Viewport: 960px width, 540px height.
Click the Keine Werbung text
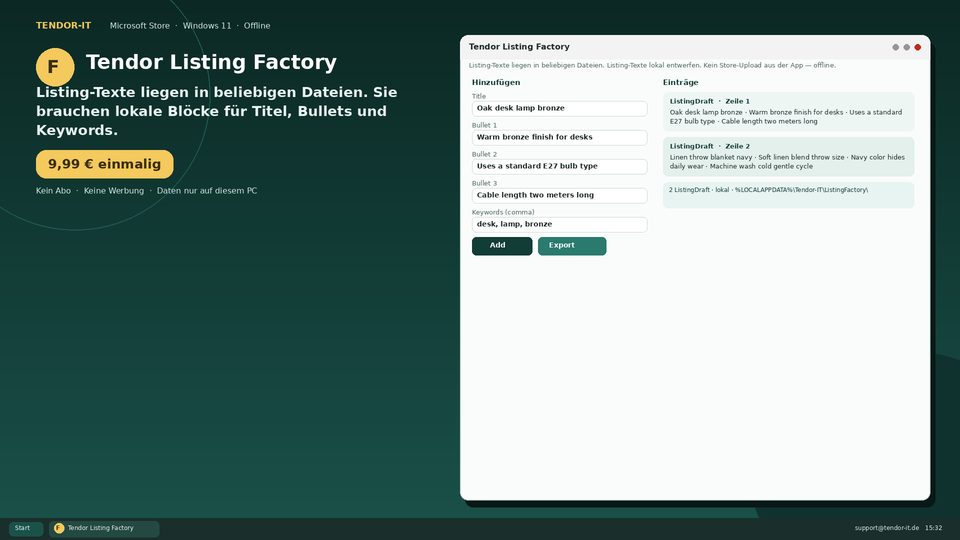click(114, 190)
